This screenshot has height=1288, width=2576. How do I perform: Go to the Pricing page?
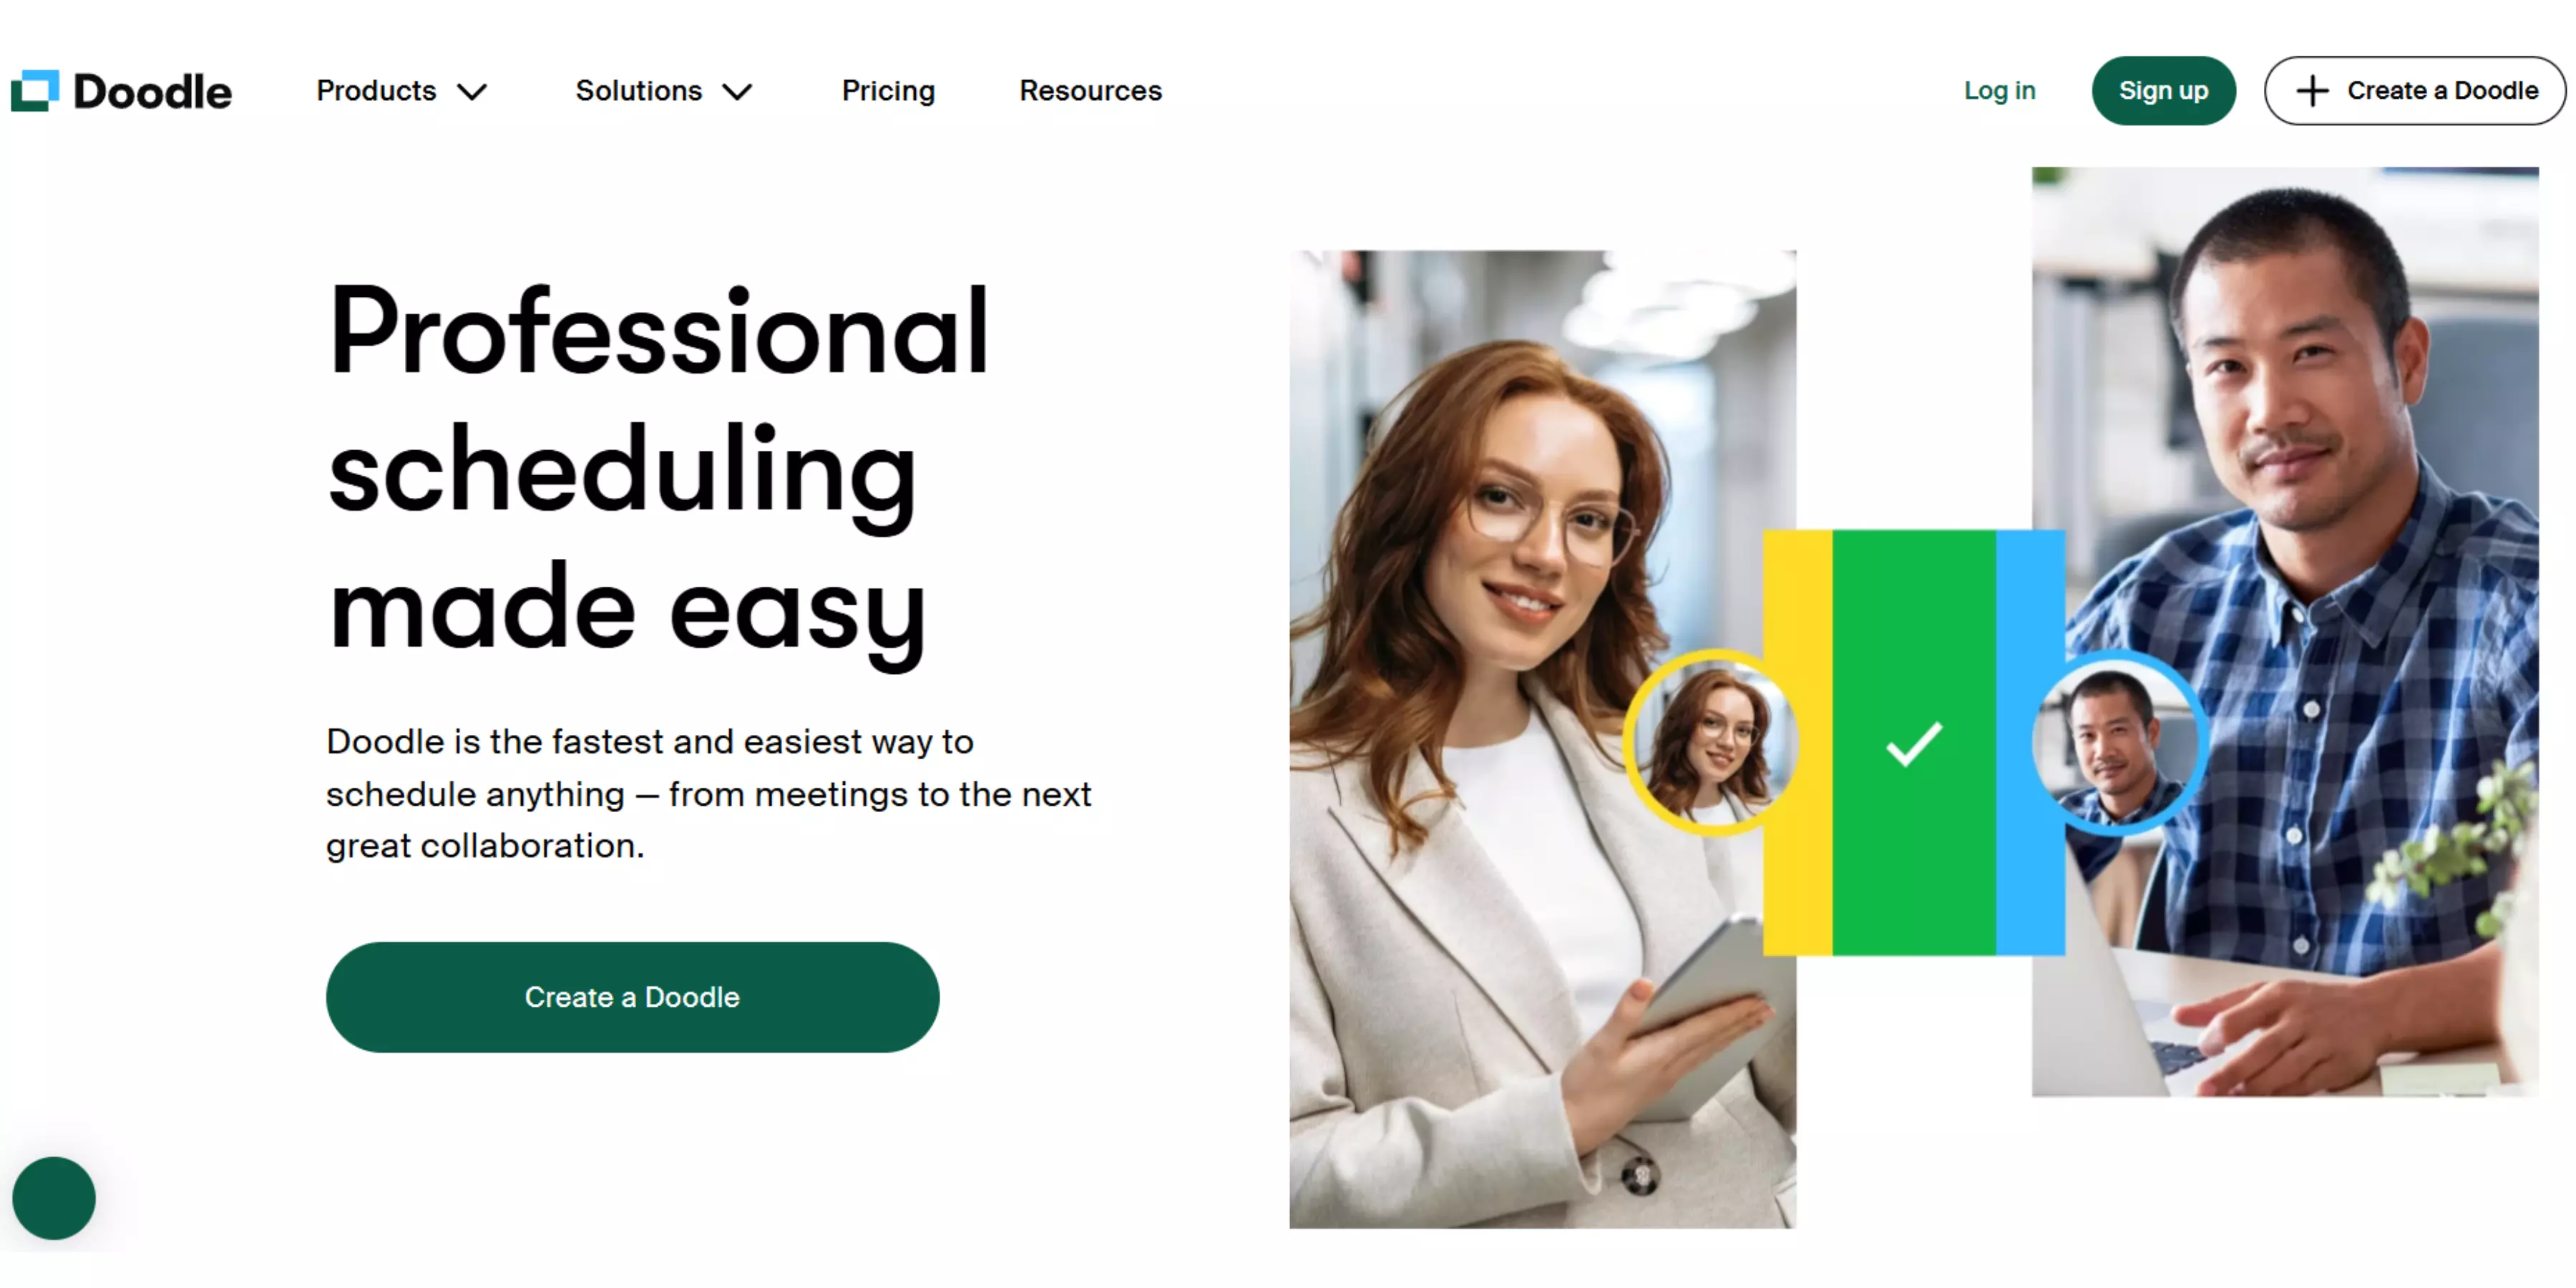point(888,91)
